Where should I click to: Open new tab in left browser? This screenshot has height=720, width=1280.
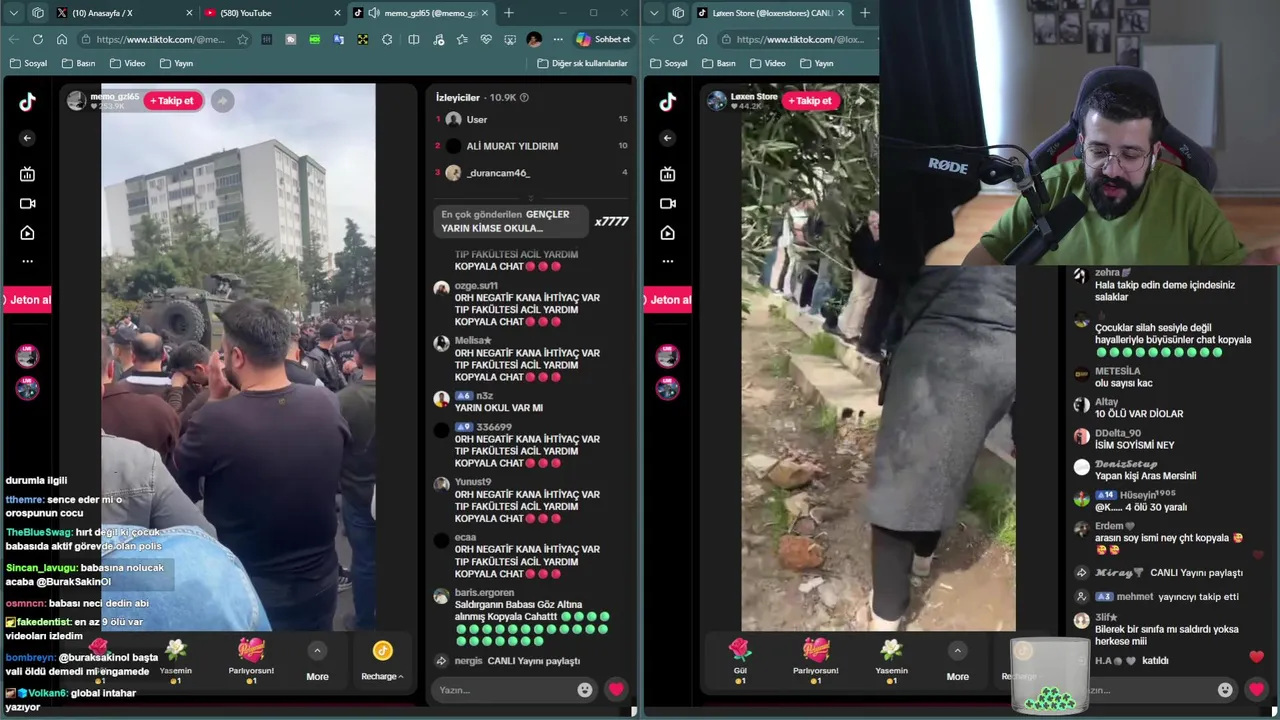(508, 13)
